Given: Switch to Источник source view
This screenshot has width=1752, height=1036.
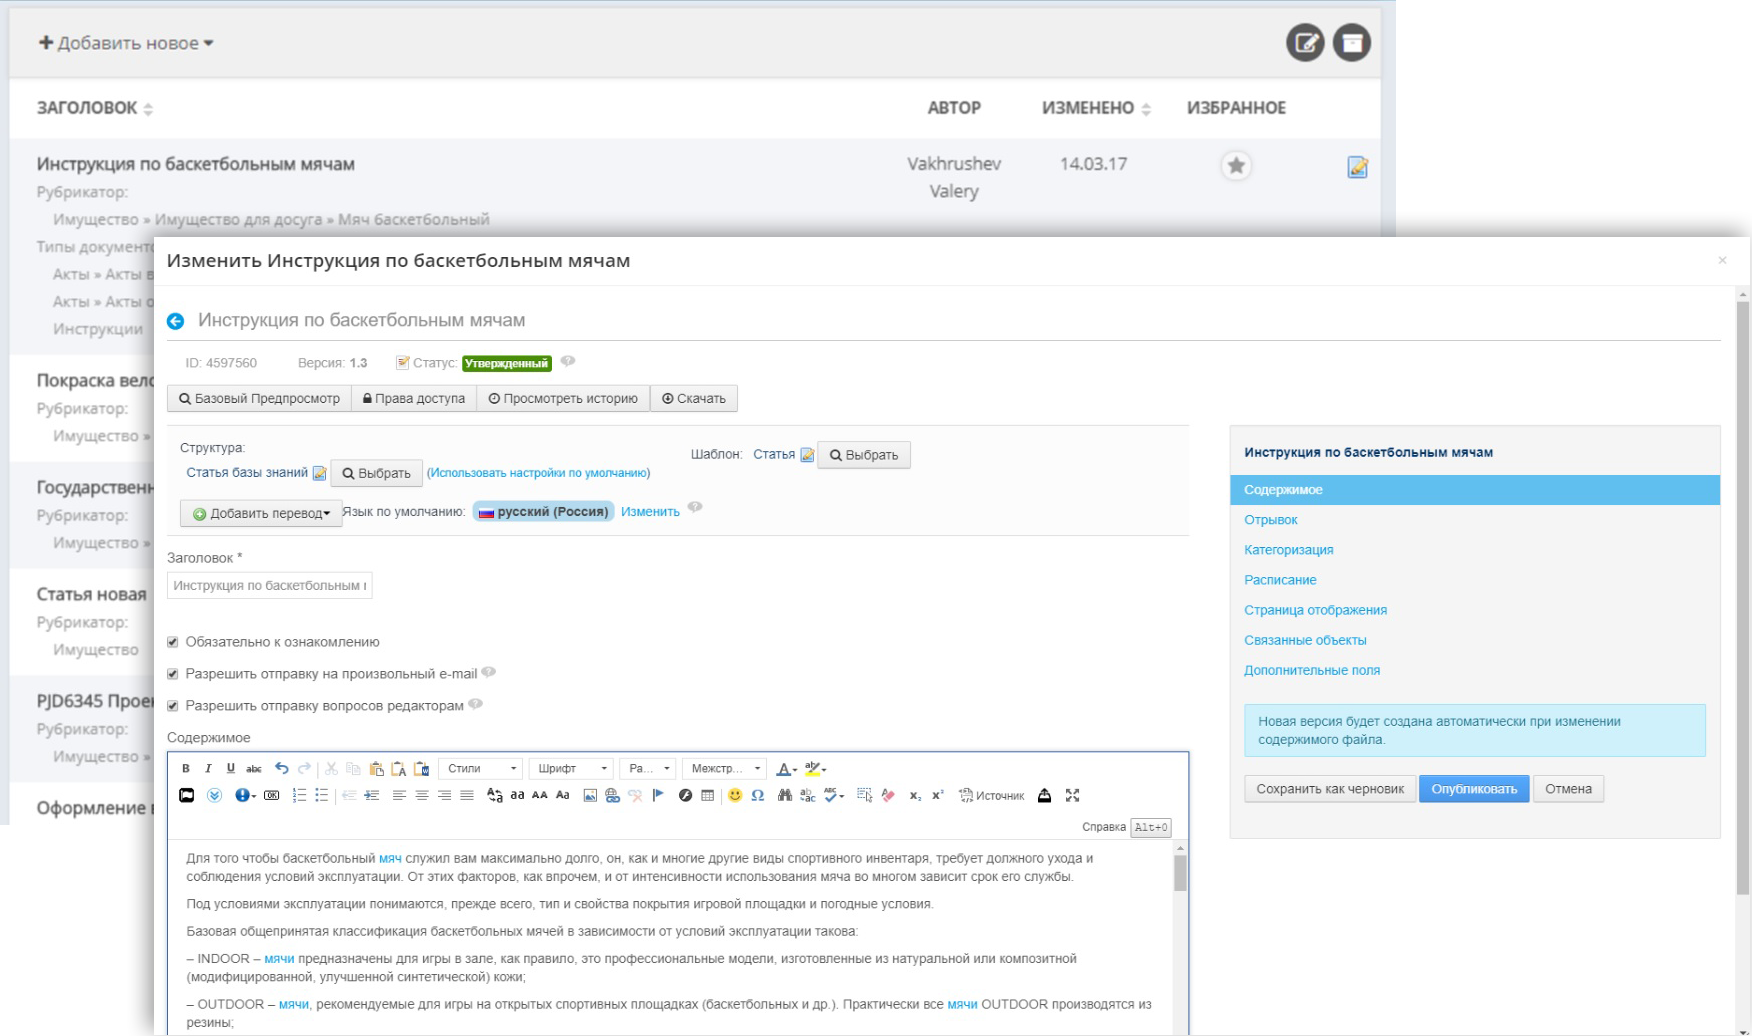Looking at the screenshot, I should coord(990,795).
